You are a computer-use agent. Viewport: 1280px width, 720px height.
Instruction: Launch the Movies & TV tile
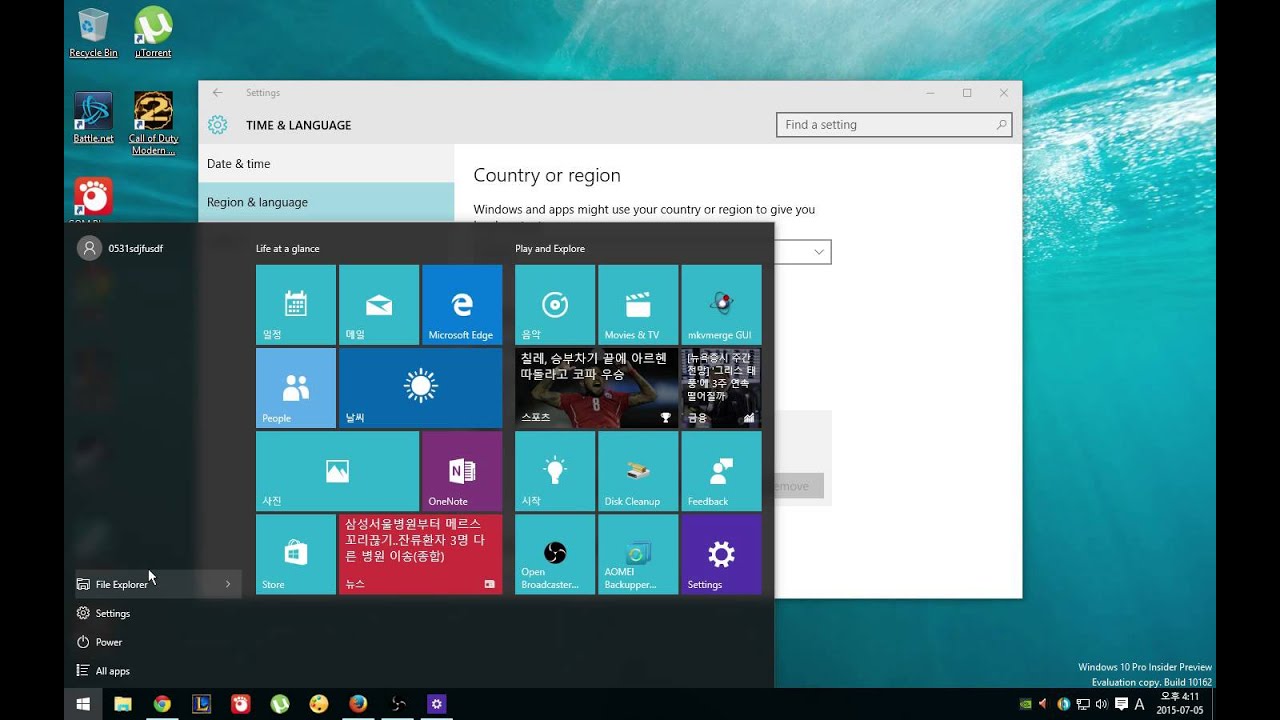638,305
